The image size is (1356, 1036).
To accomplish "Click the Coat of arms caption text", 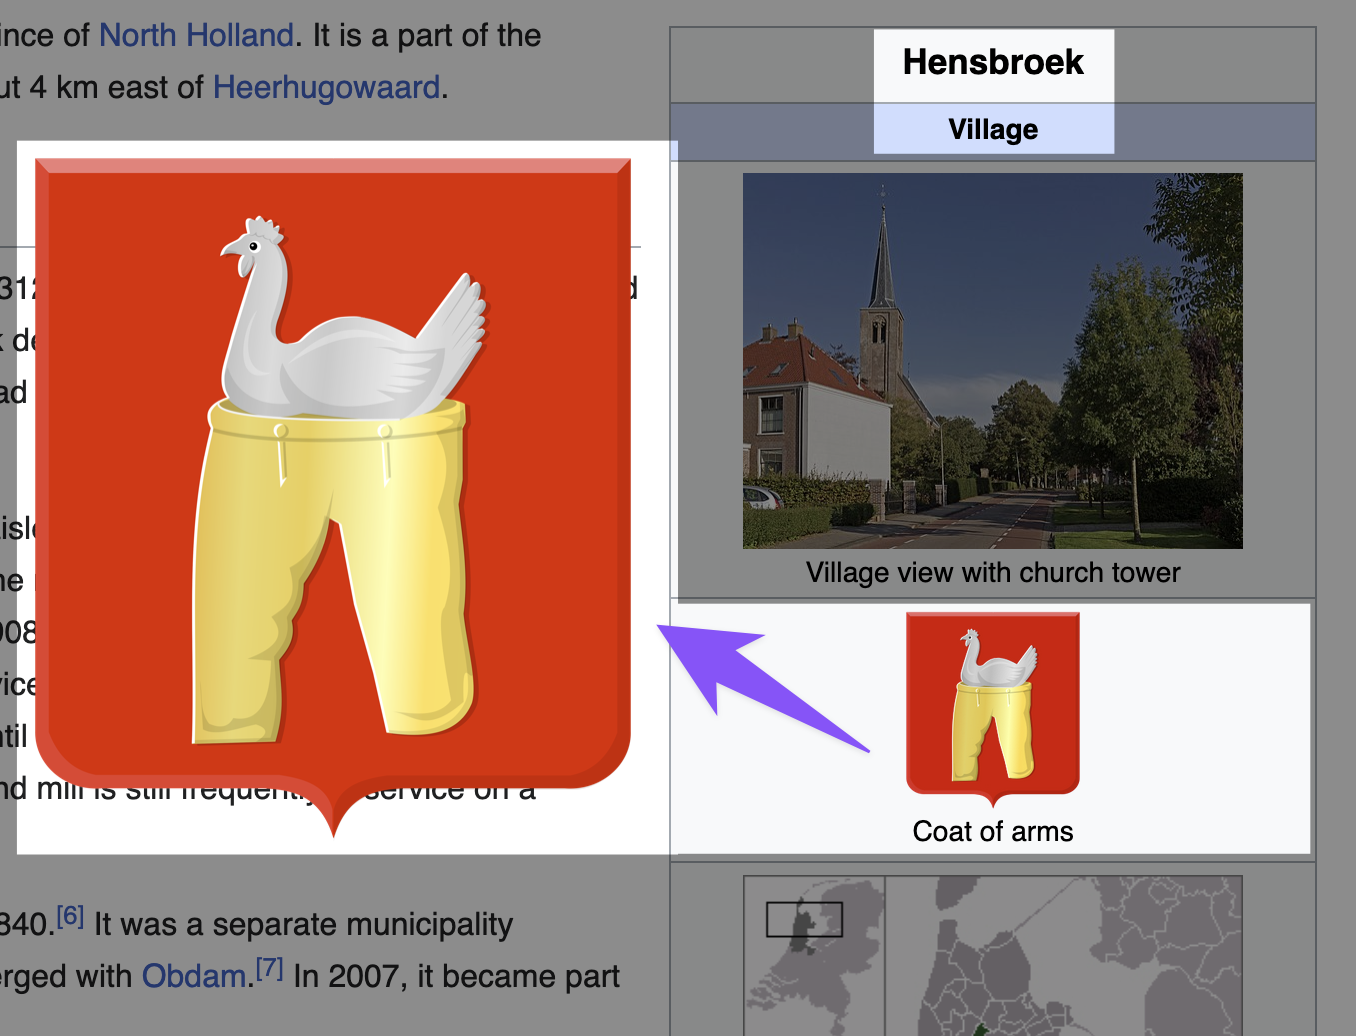I will [x=991, y=830].
